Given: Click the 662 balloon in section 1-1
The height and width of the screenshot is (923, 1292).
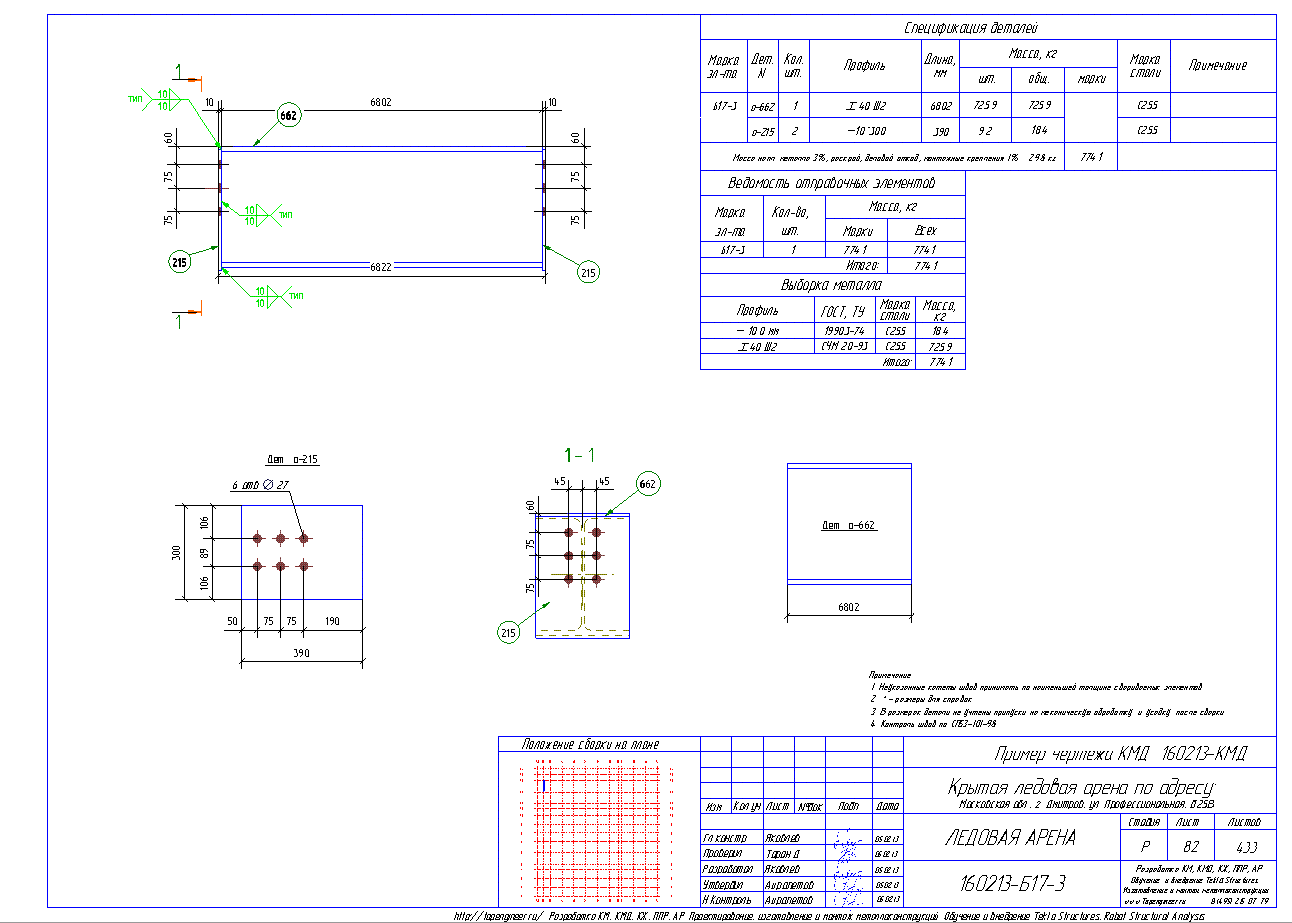Looking at the screenshot, I should click(x=648, y=485).
